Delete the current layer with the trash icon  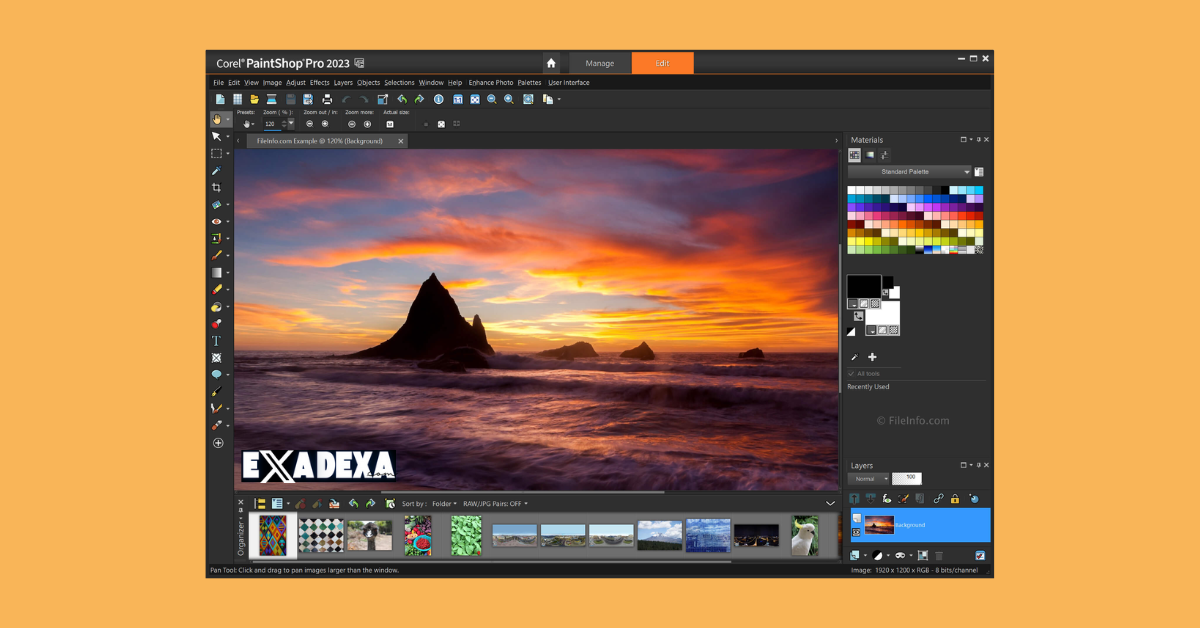pos(939,554)
